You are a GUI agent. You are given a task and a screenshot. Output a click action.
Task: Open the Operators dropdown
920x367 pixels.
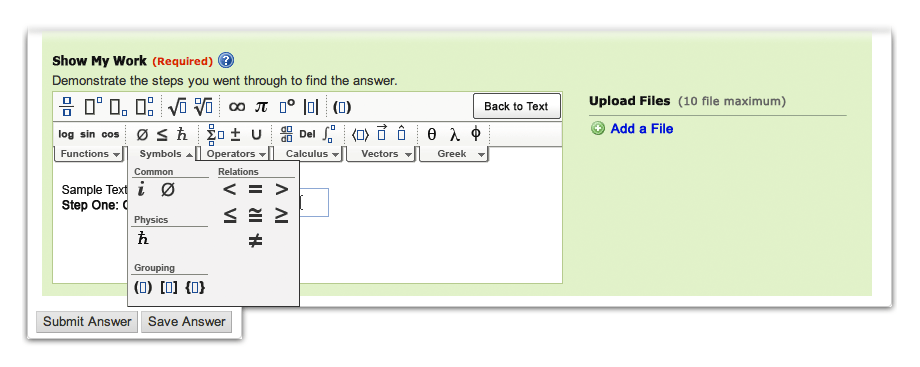(236, 154)
